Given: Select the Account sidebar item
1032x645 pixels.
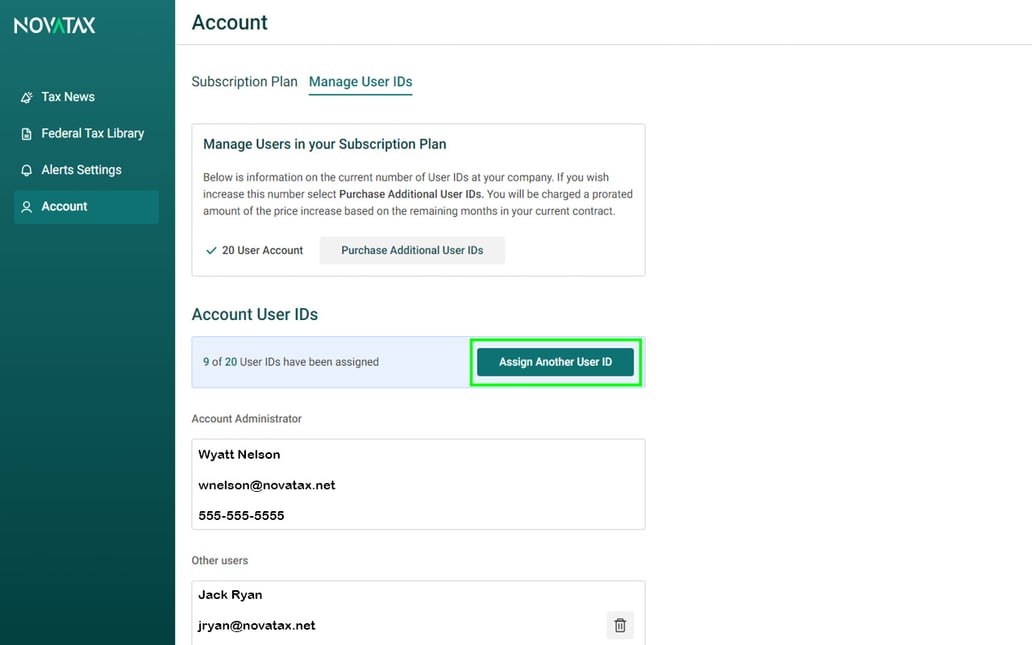Looking at the screenshot, I should pos(86,207).
